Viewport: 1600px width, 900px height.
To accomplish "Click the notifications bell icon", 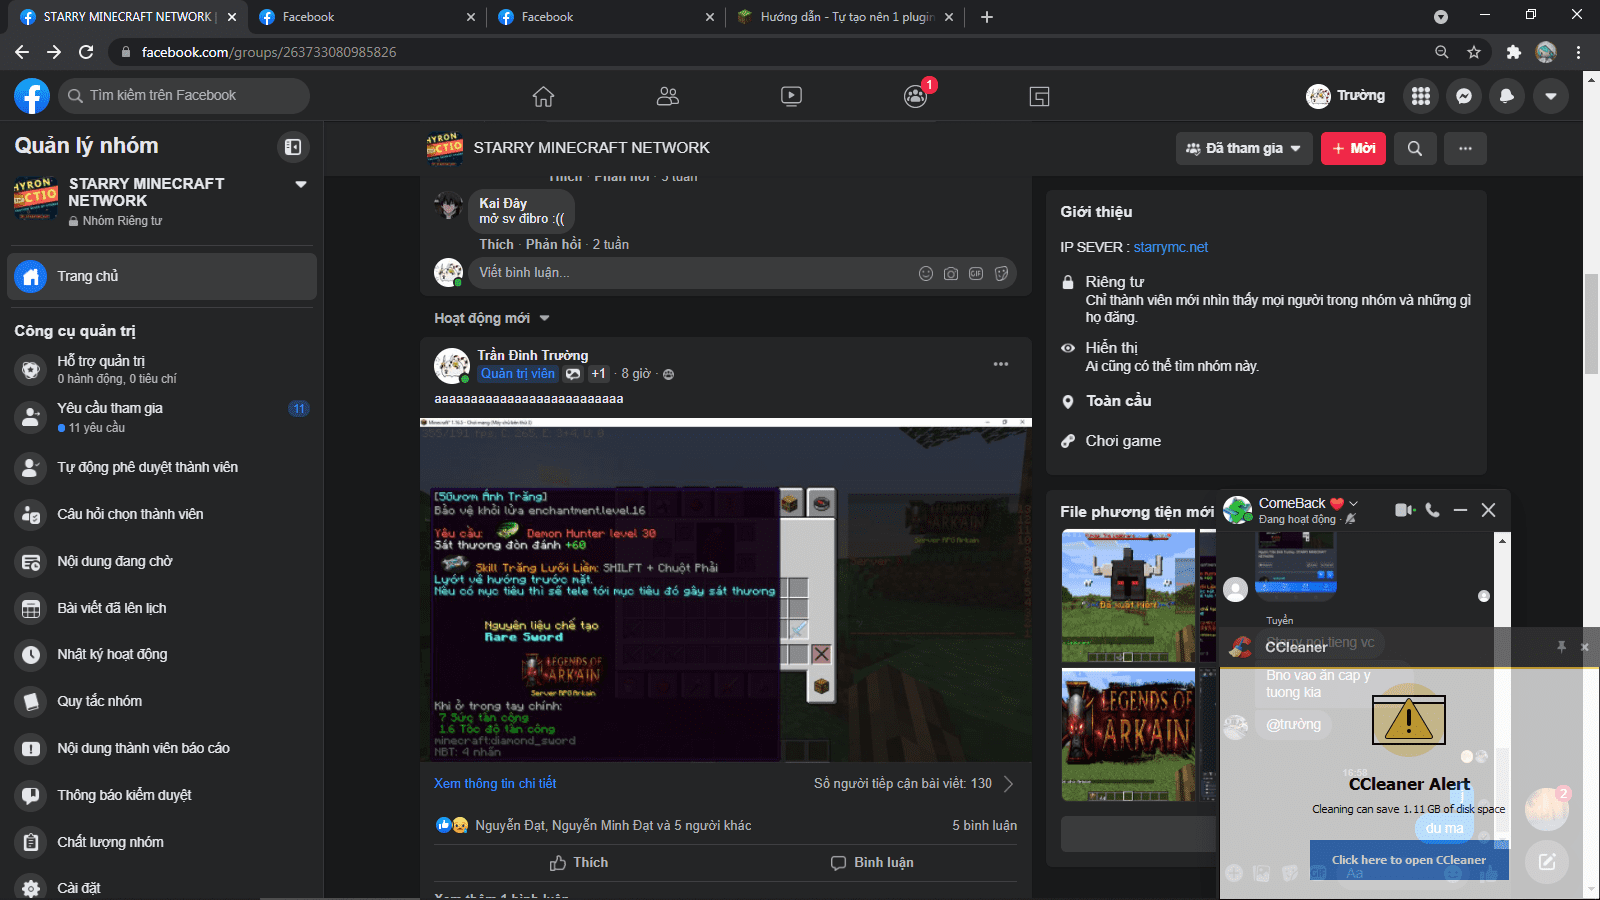I will (1507, 96).
